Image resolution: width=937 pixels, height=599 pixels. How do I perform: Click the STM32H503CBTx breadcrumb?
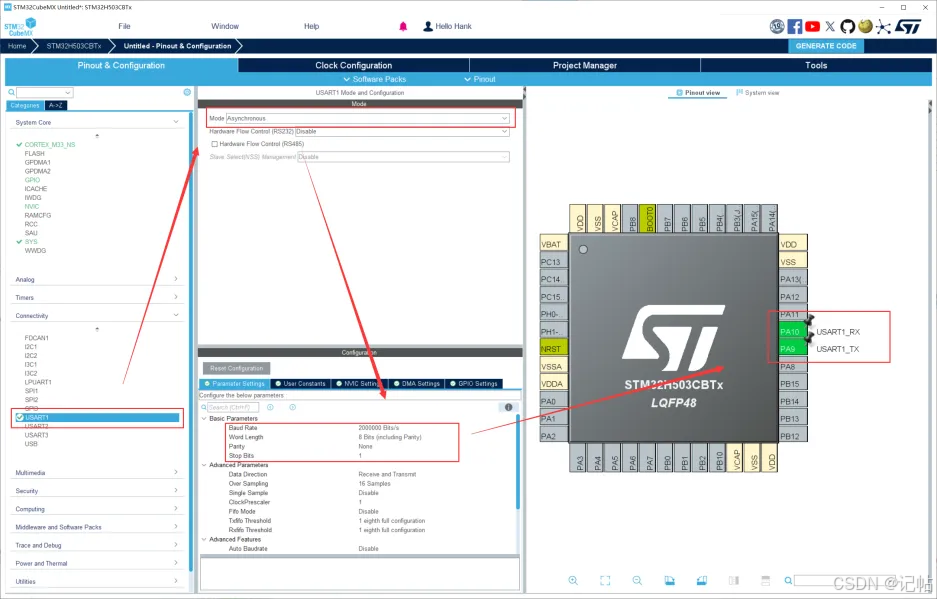tap(74, 46)
